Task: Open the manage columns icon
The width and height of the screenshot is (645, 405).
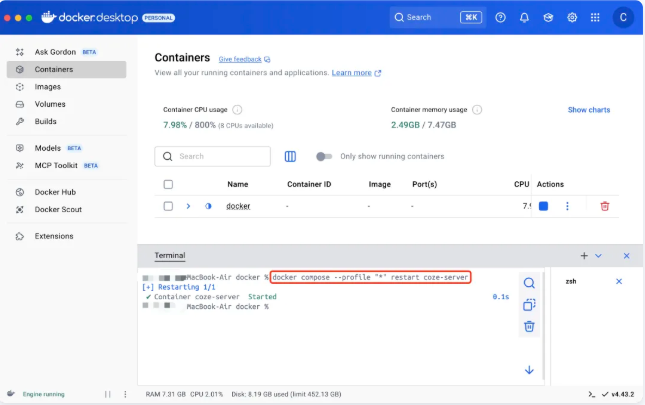Action: (x=290, y=156)
